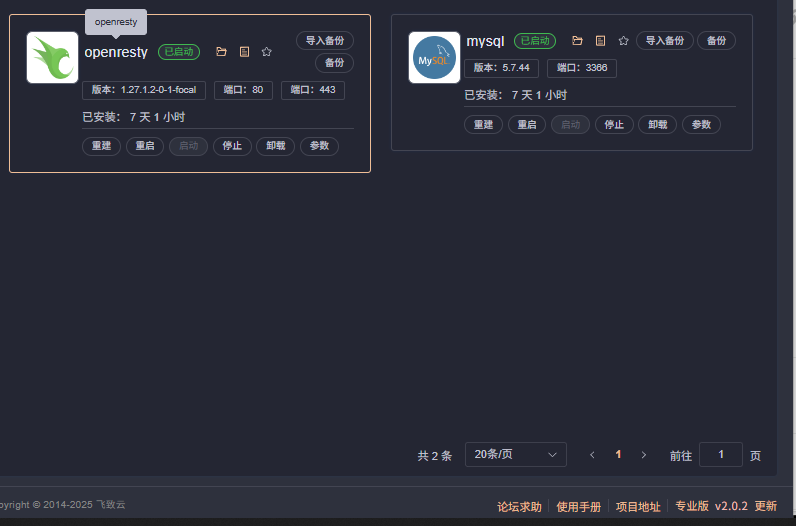Screen dimensions: 796x526
Task: Click the openresty app logo
Action: click(52, 57)
